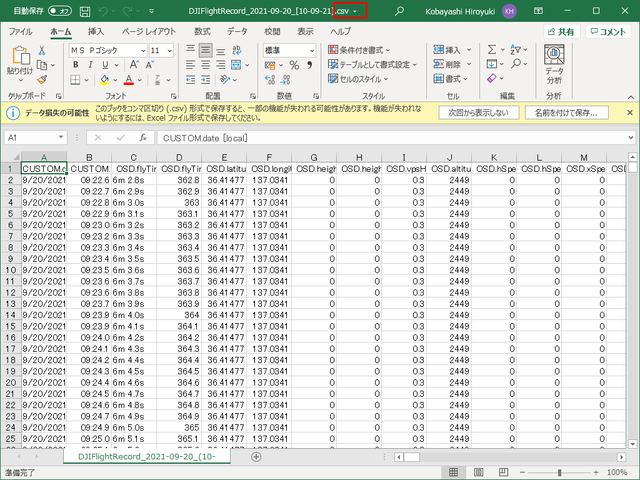Open the cells Format dropdown
The image size is (640, 480).
tap(450, 79)
